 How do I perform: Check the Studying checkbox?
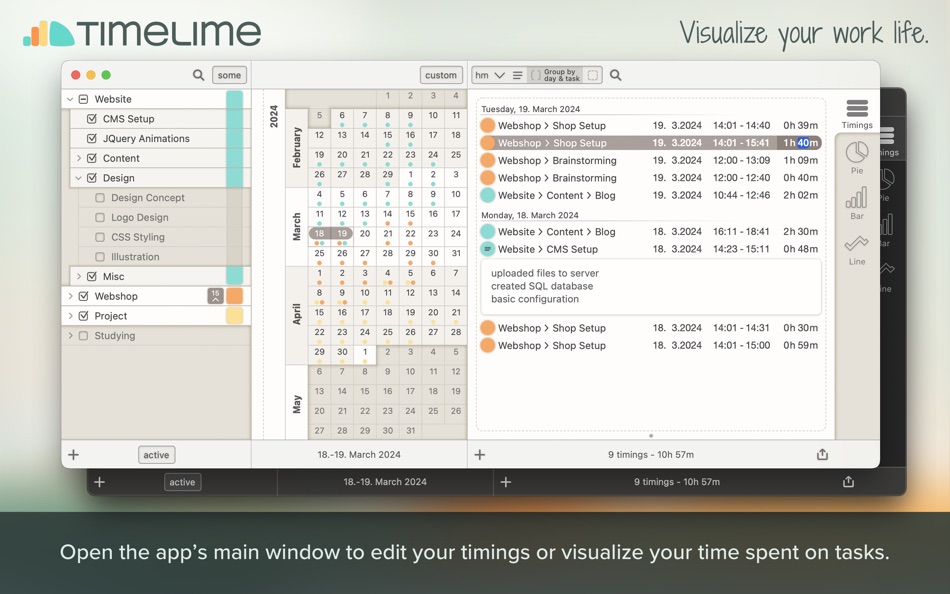(84, 335)
